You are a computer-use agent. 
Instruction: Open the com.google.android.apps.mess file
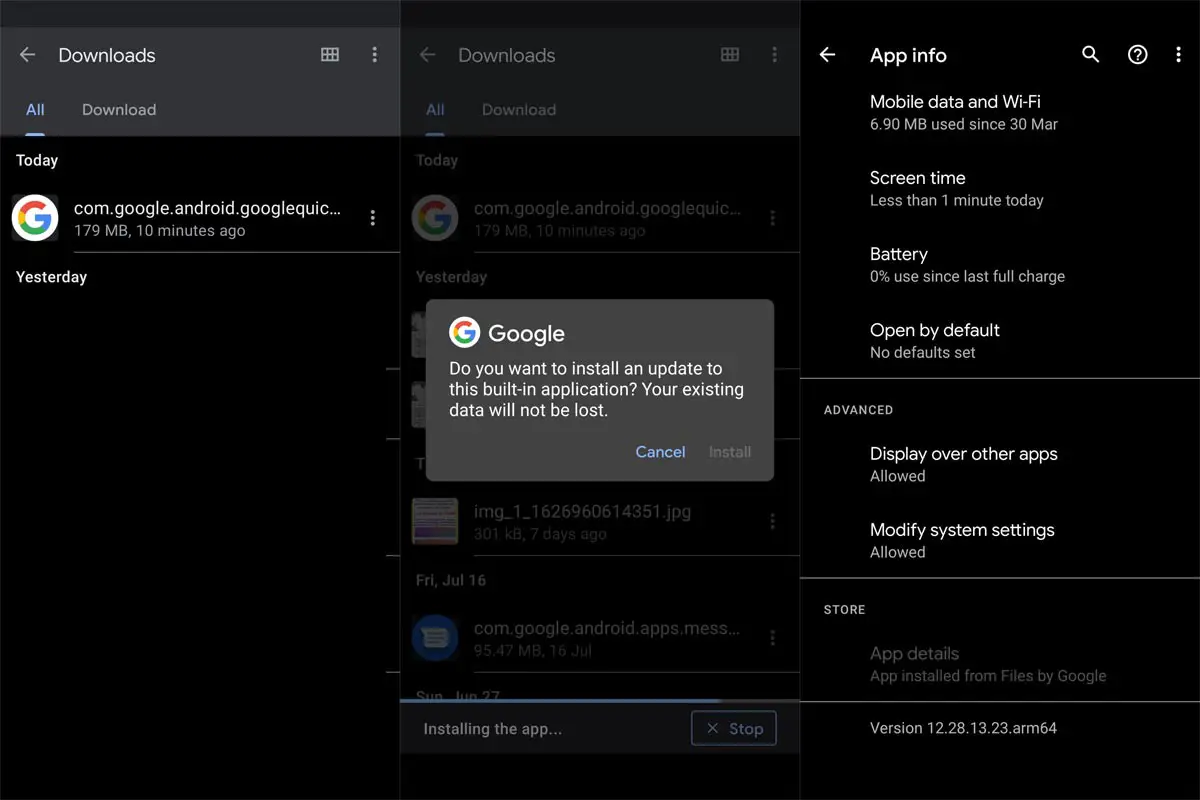tap(600, 637)
